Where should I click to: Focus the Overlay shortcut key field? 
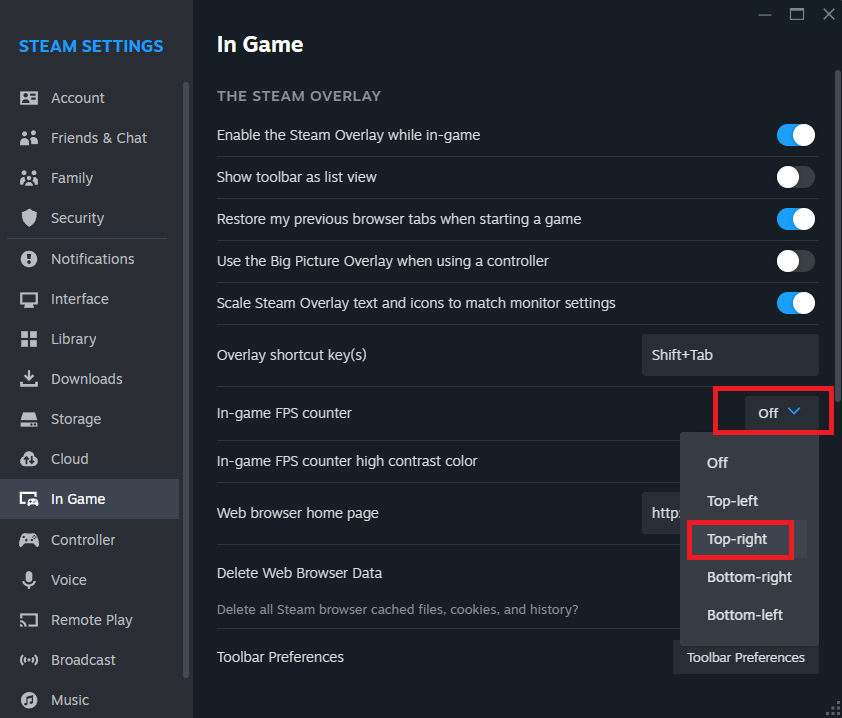coord(729,355)
